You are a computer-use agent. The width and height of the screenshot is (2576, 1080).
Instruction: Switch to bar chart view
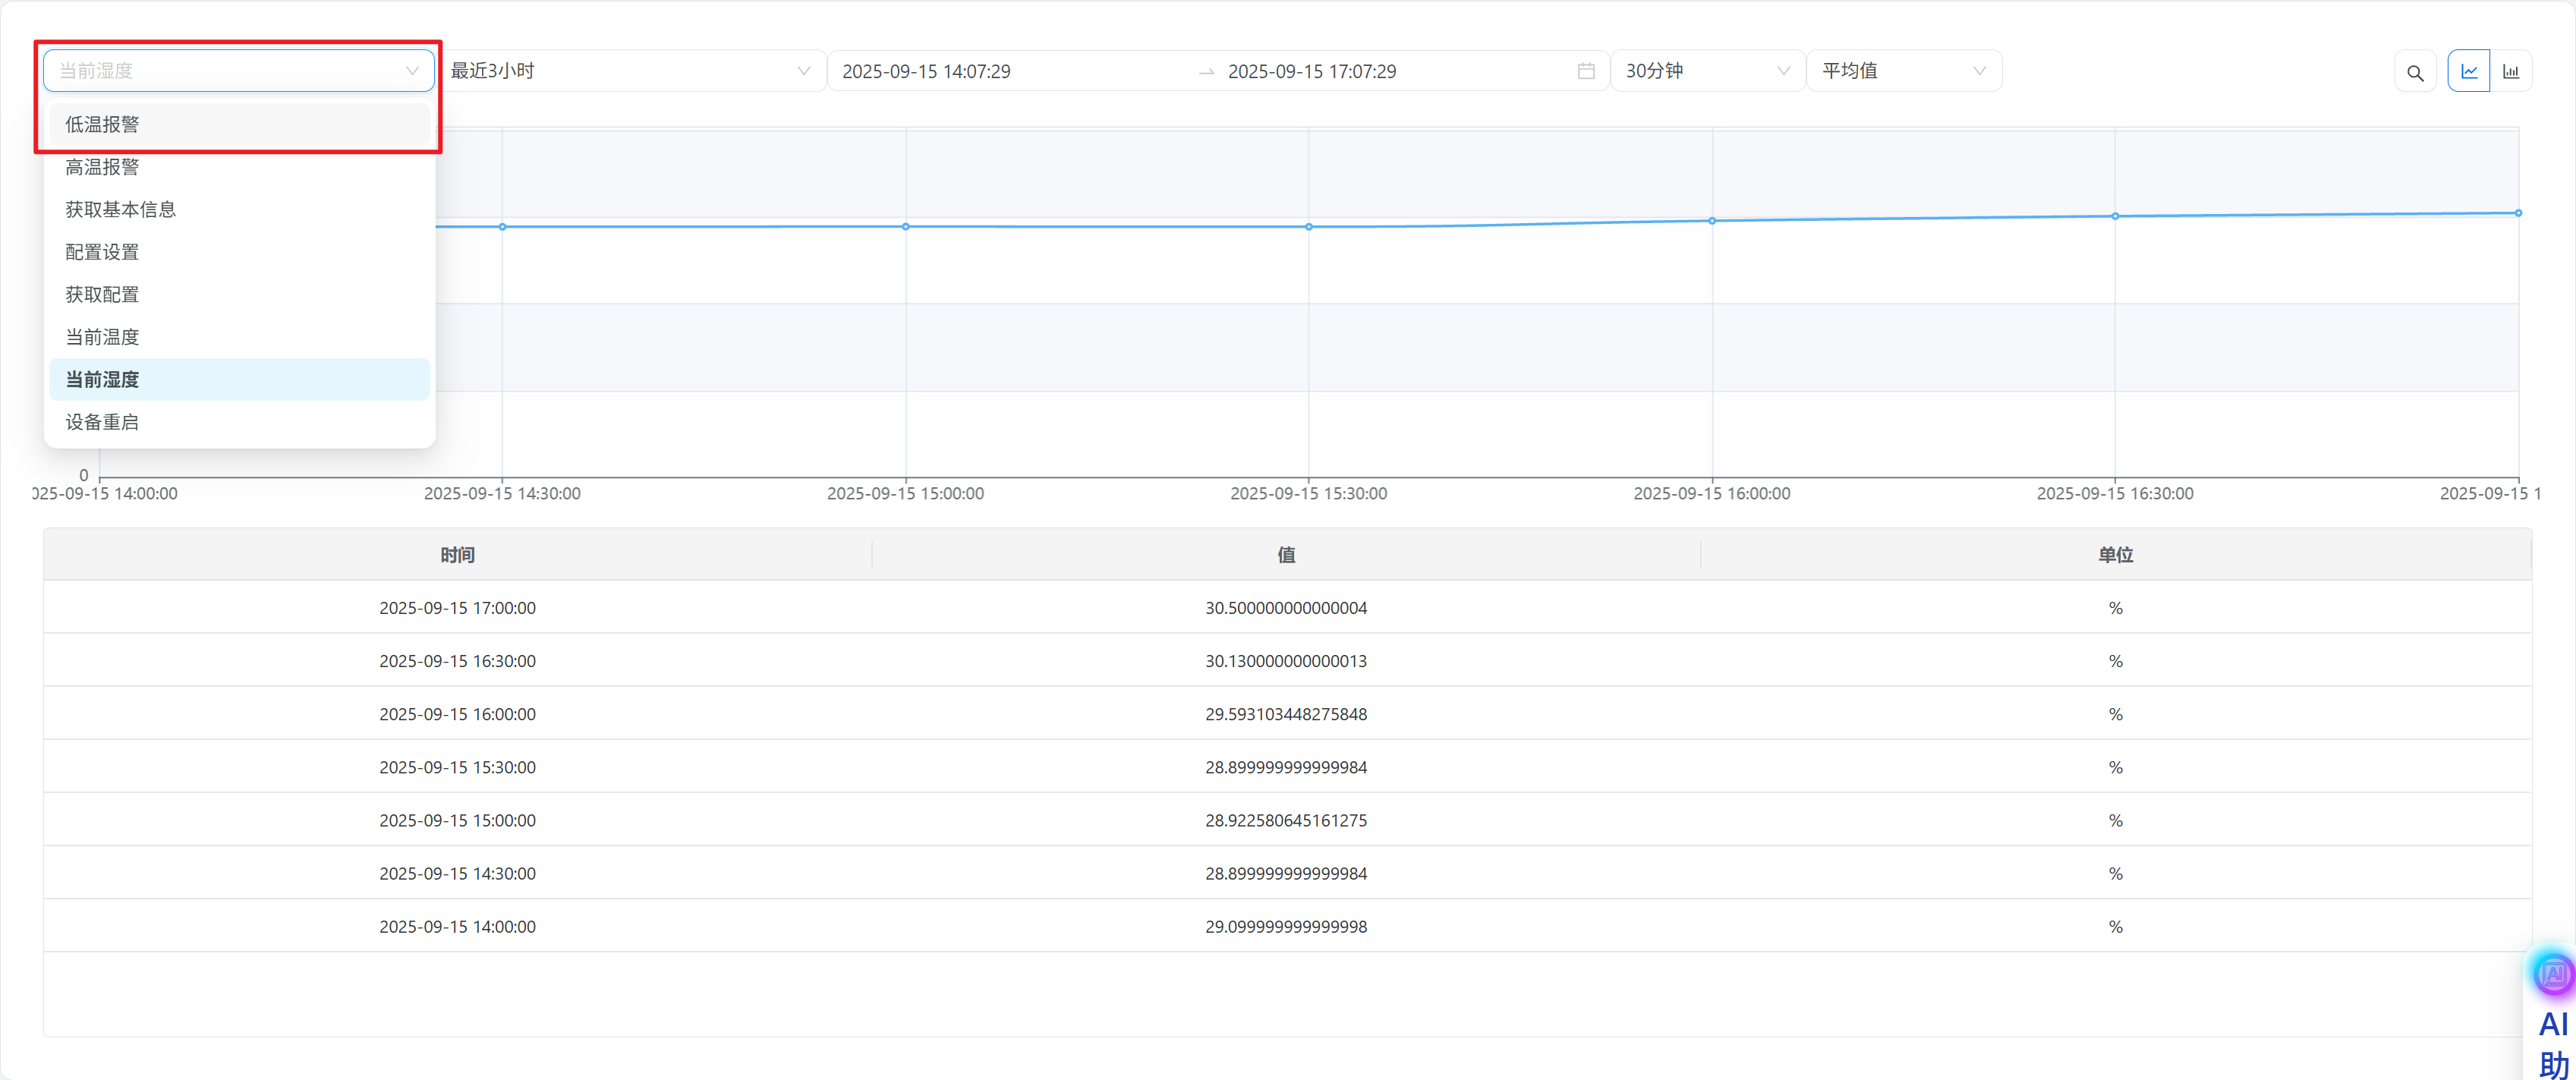(2510, 71)
